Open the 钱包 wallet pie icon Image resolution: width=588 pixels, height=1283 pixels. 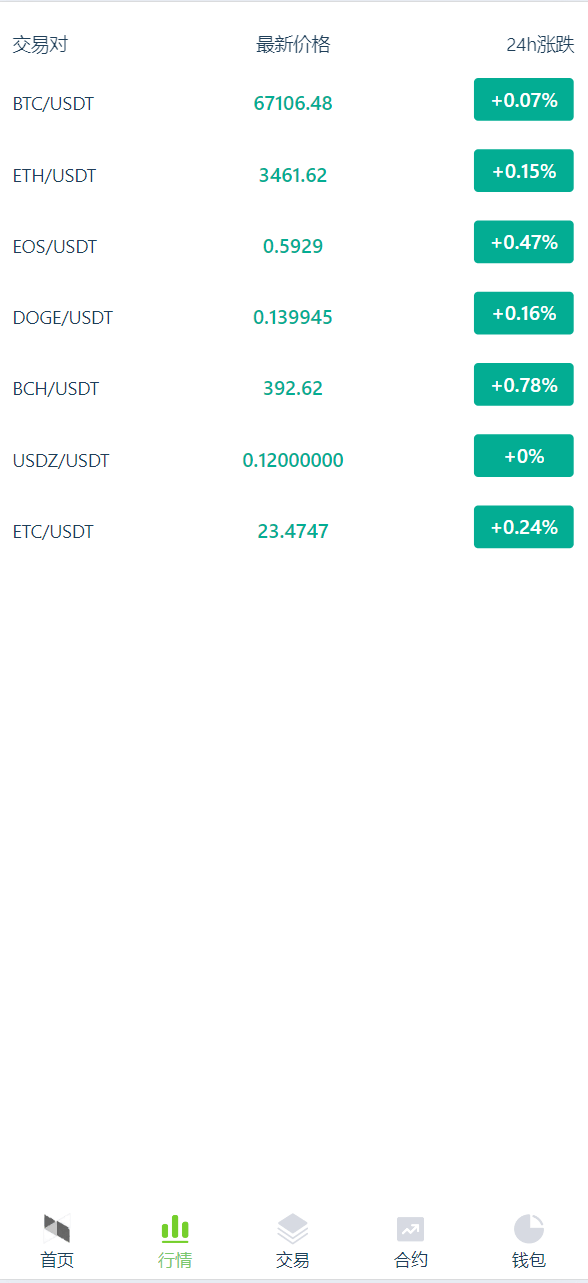click(x=529, y=1229)
